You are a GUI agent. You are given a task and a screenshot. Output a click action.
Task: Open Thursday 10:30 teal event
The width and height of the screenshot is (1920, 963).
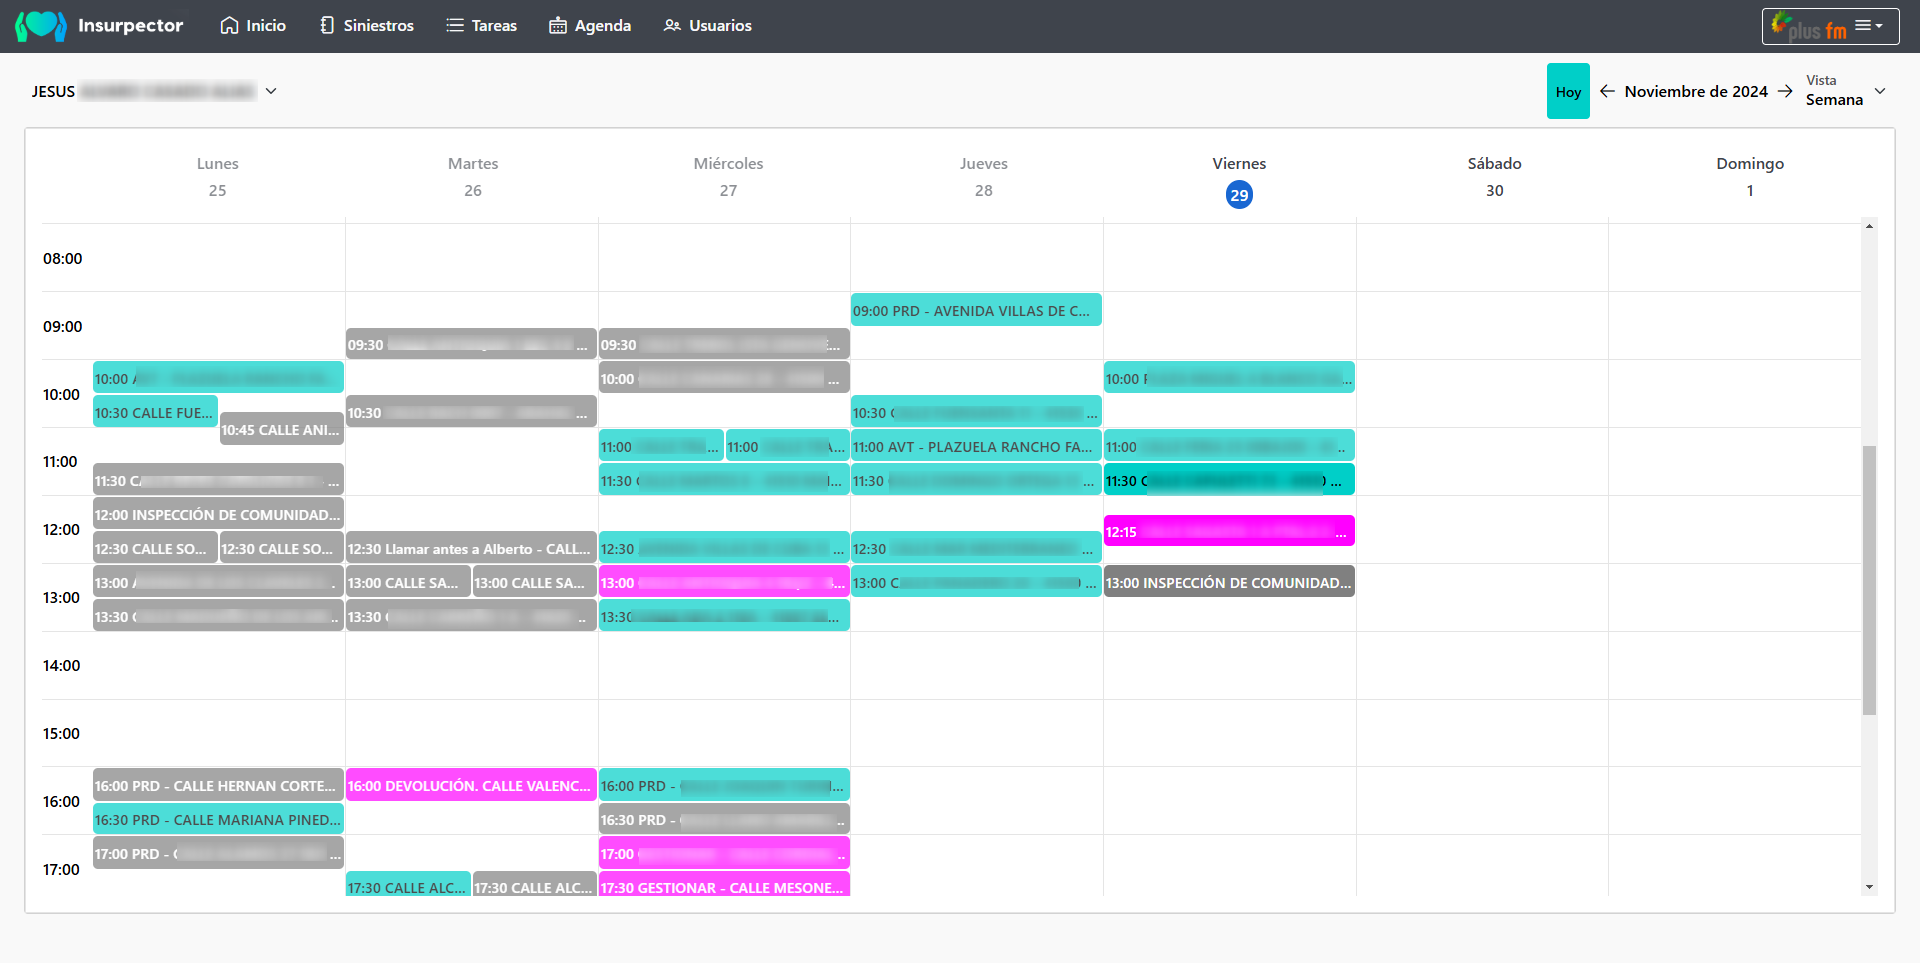(x=976, y=412)
